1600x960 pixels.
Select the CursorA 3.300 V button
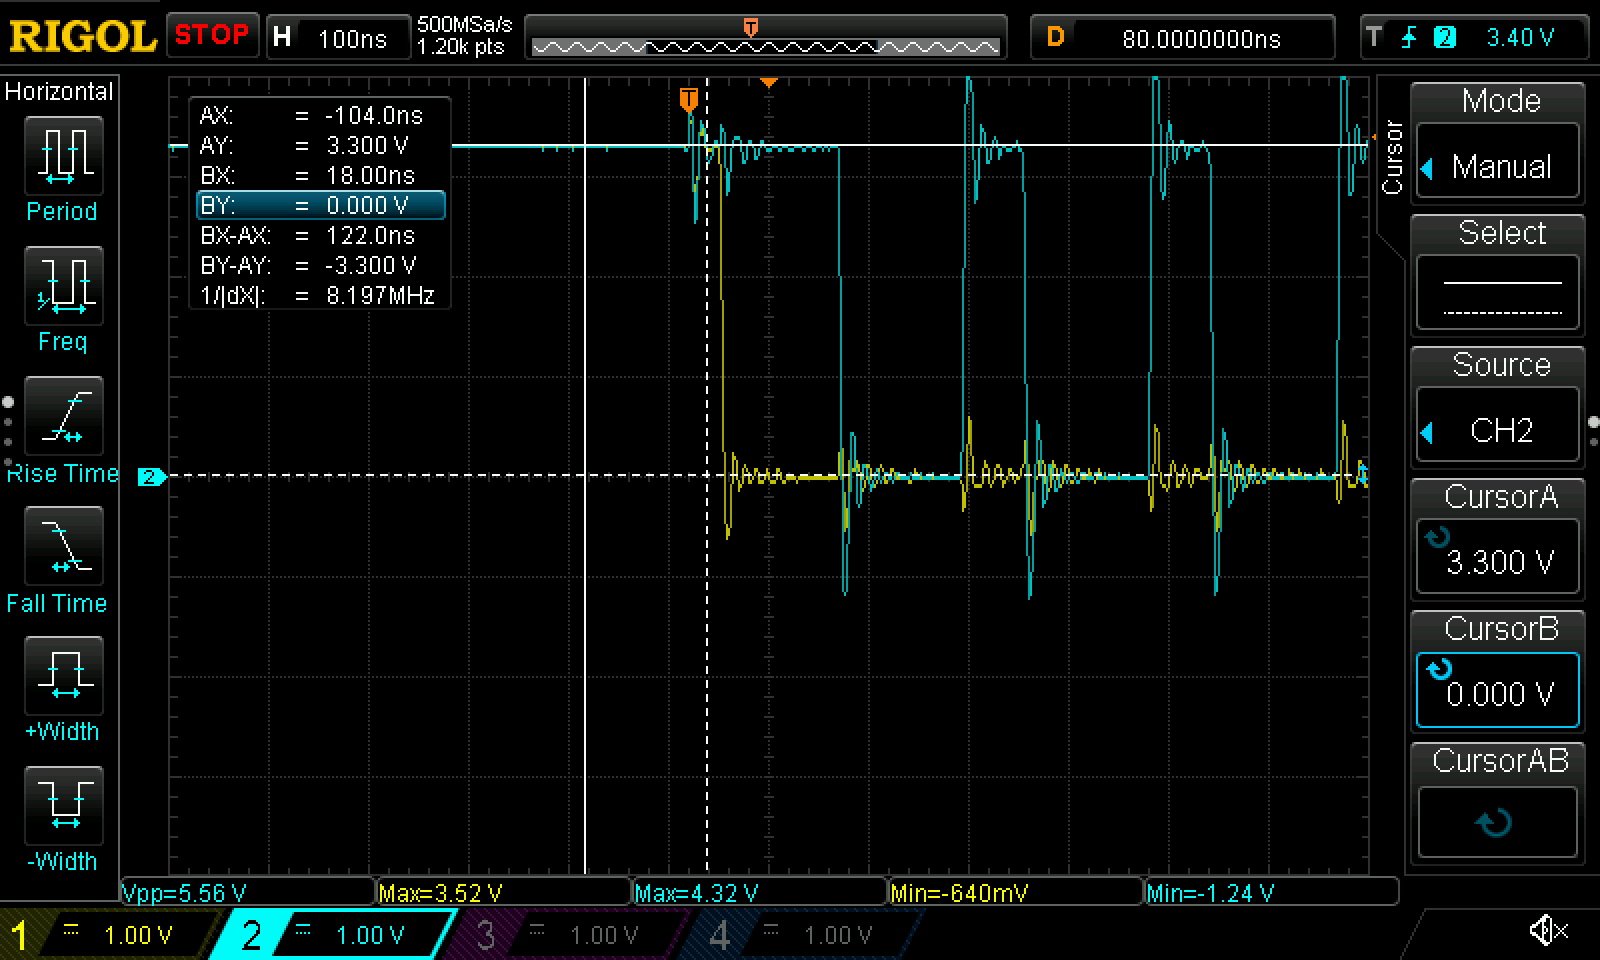pos(1497,560)
